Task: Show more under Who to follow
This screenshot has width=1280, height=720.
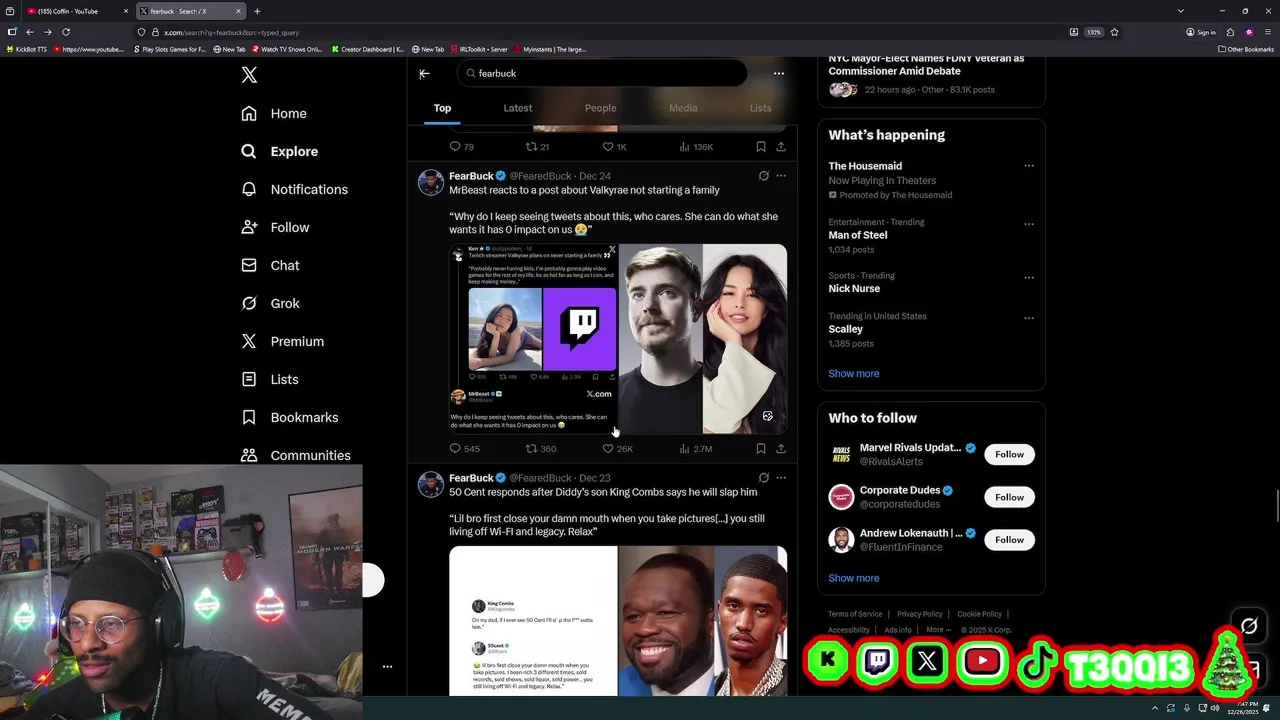Action: click(854, 578)
